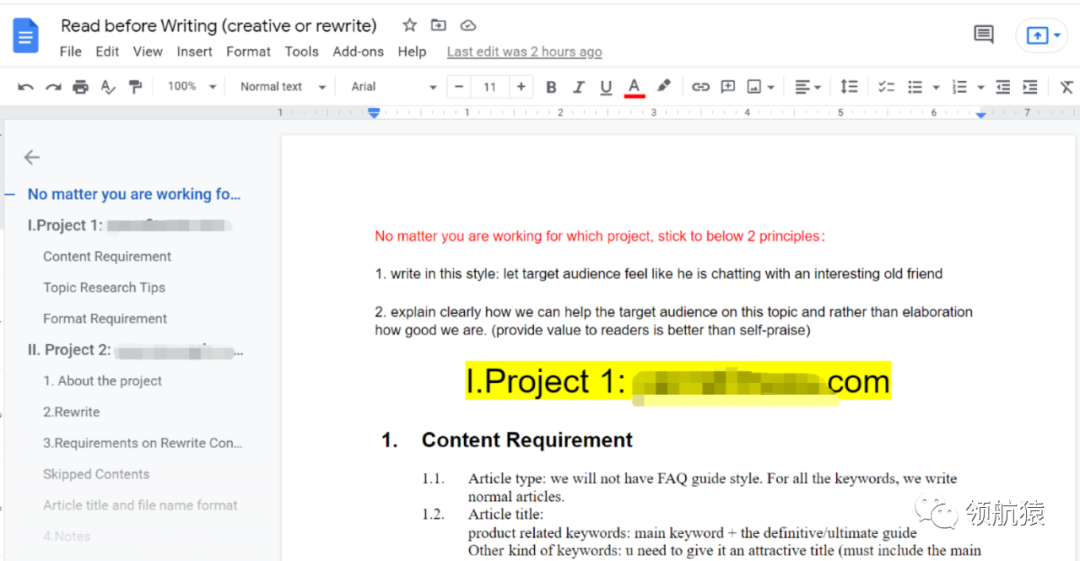Viewport: 1080px width, 561px height.
Task: Star this document
Action: pyautogui.click(x=409, y=26)
